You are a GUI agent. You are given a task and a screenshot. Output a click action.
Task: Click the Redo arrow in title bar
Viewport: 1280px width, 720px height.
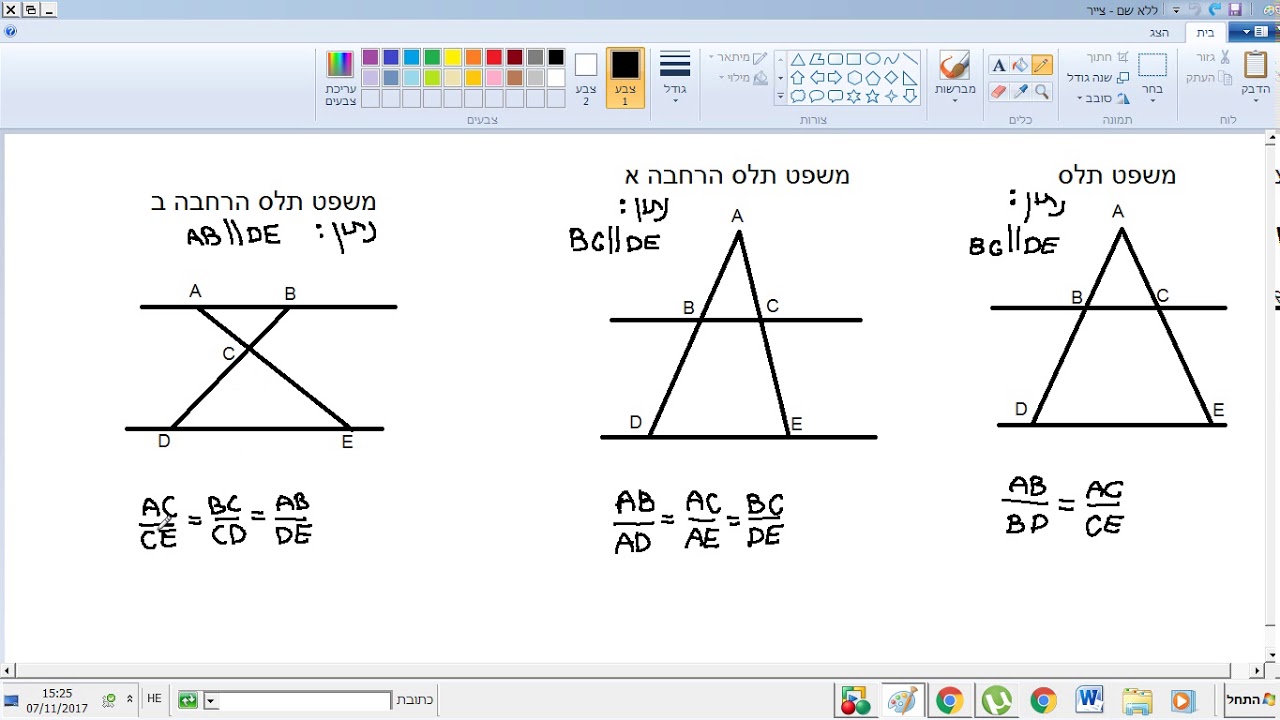pyautogui.click(x=1195, y=9)
